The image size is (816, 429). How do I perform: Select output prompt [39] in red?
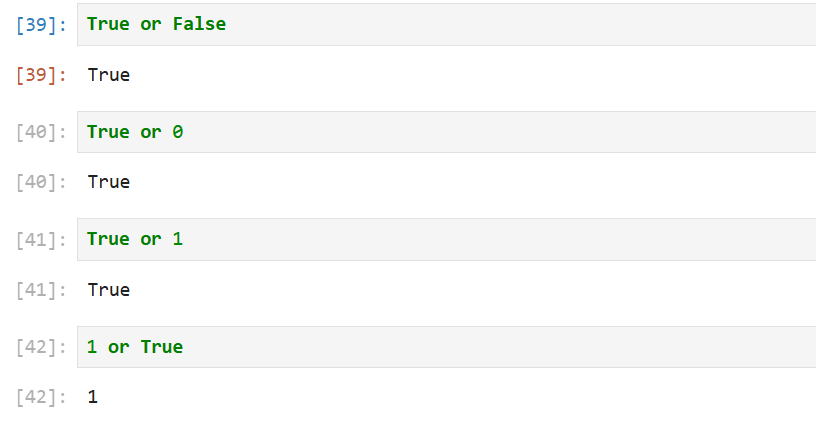pyautogui.click(x=41, y=75)
